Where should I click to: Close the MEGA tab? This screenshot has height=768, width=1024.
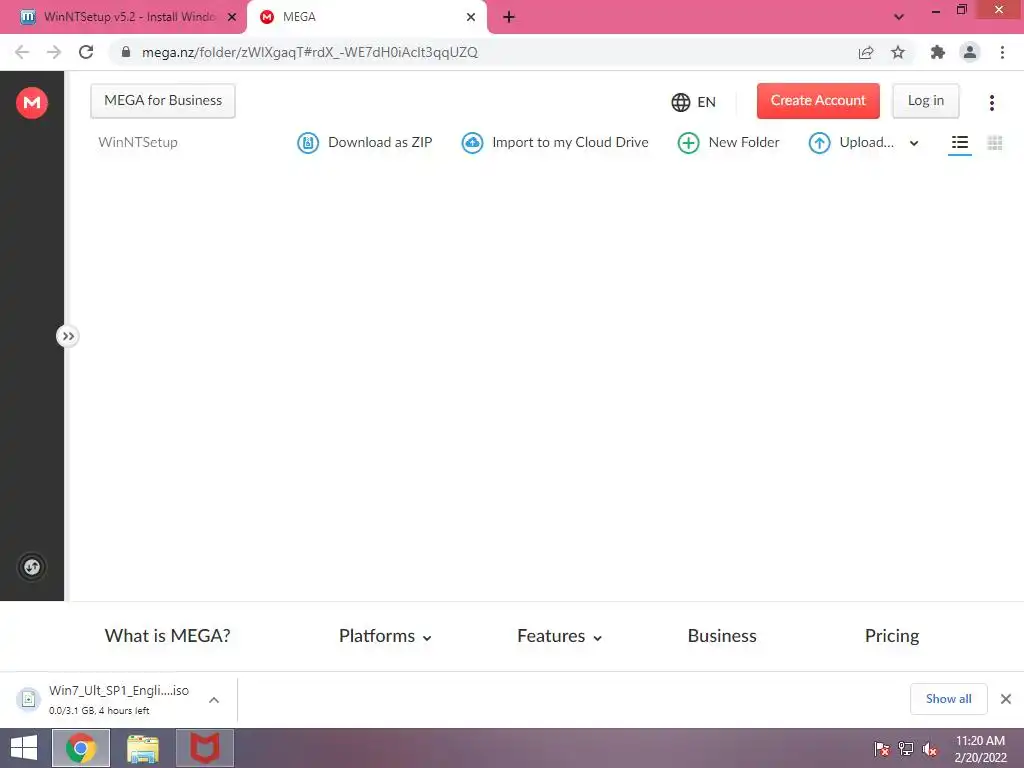[471, 18]
